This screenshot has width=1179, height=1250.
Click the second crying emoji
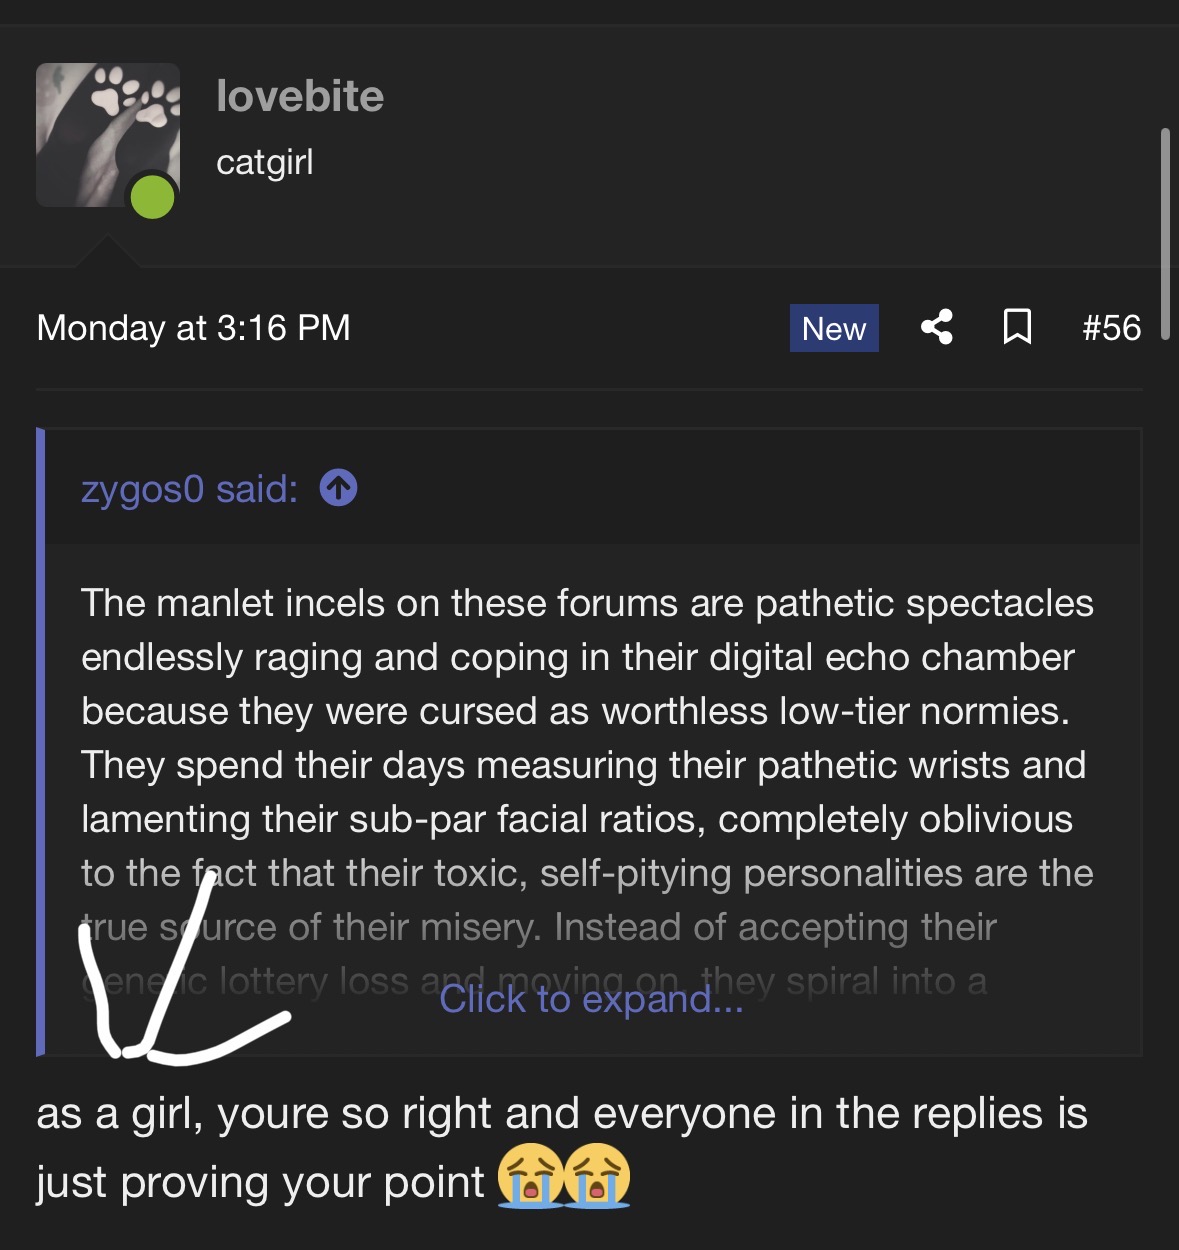(597, 1176)
